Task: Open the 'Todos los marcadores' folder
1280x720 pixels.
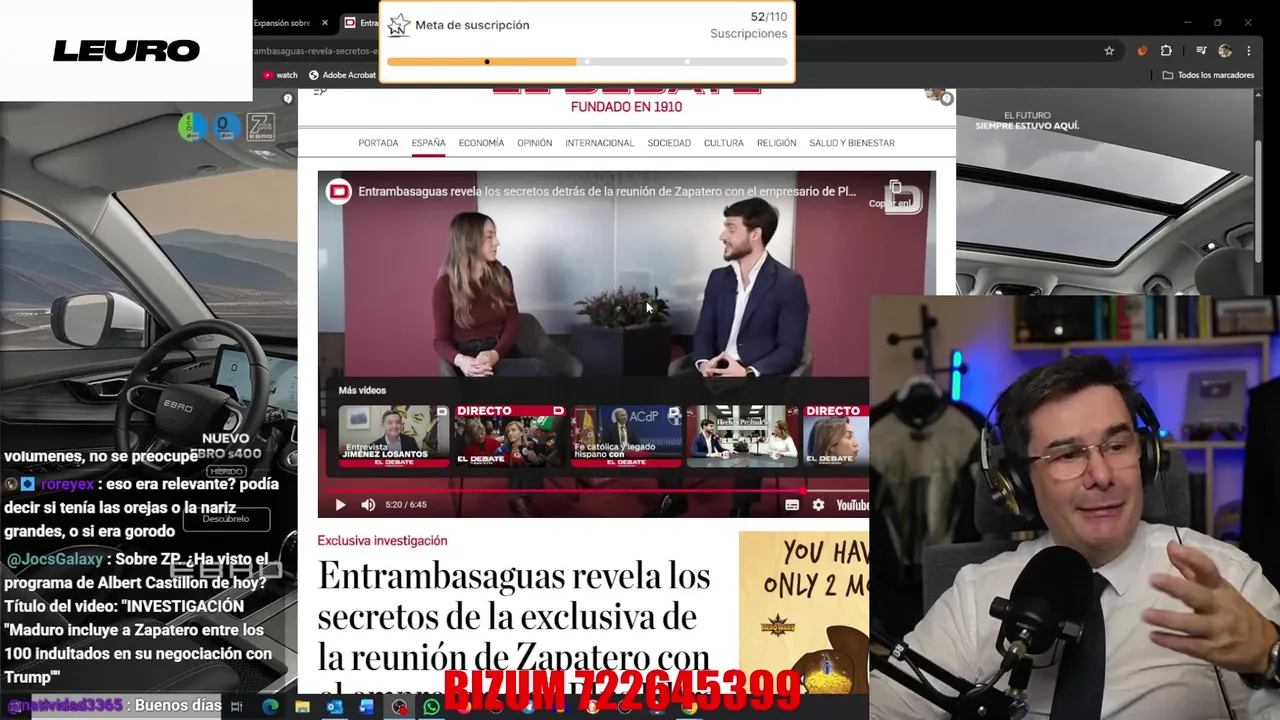Action: tap(1208, 75)
